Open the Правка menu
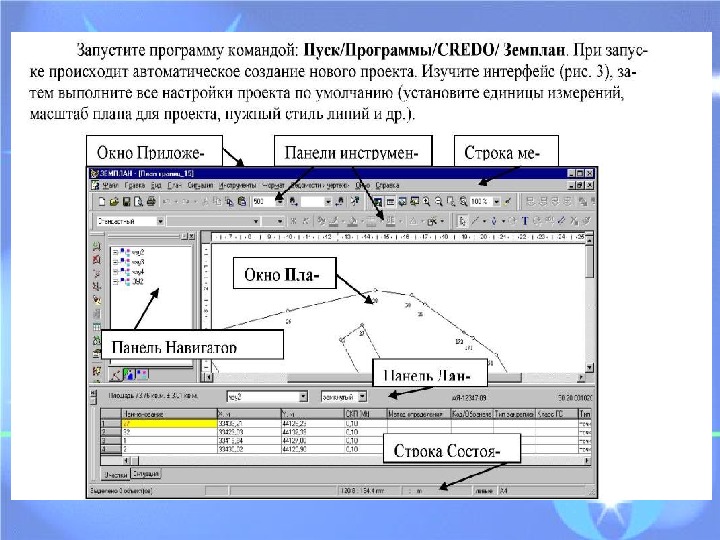Image resolution: width=720 pixels, height=540 pixels. pos(135,186)
